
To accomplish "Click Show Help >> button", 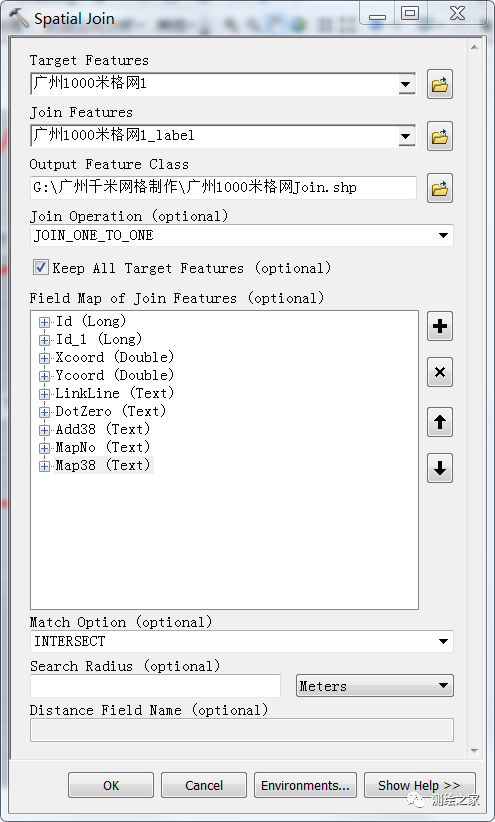I will pos(419,785).
